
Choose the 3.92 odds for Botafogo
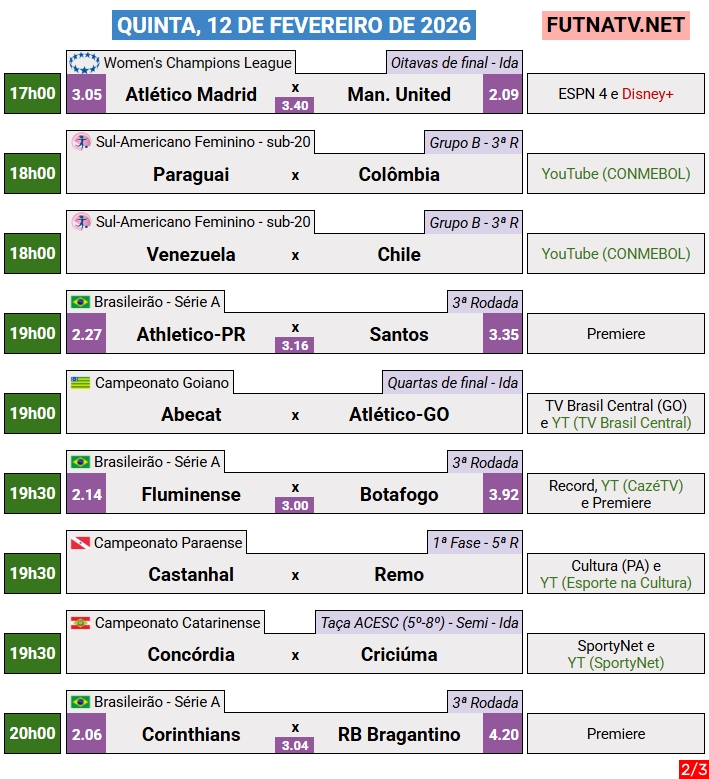click(x=503, y=494)
